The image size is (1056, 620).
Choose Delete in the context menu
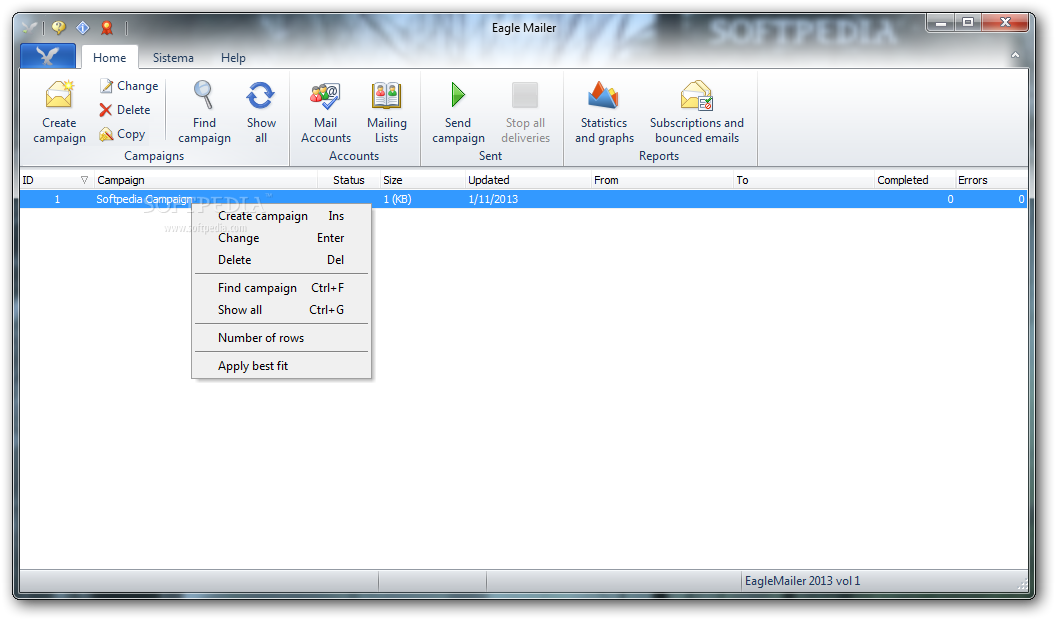point(282,260)
